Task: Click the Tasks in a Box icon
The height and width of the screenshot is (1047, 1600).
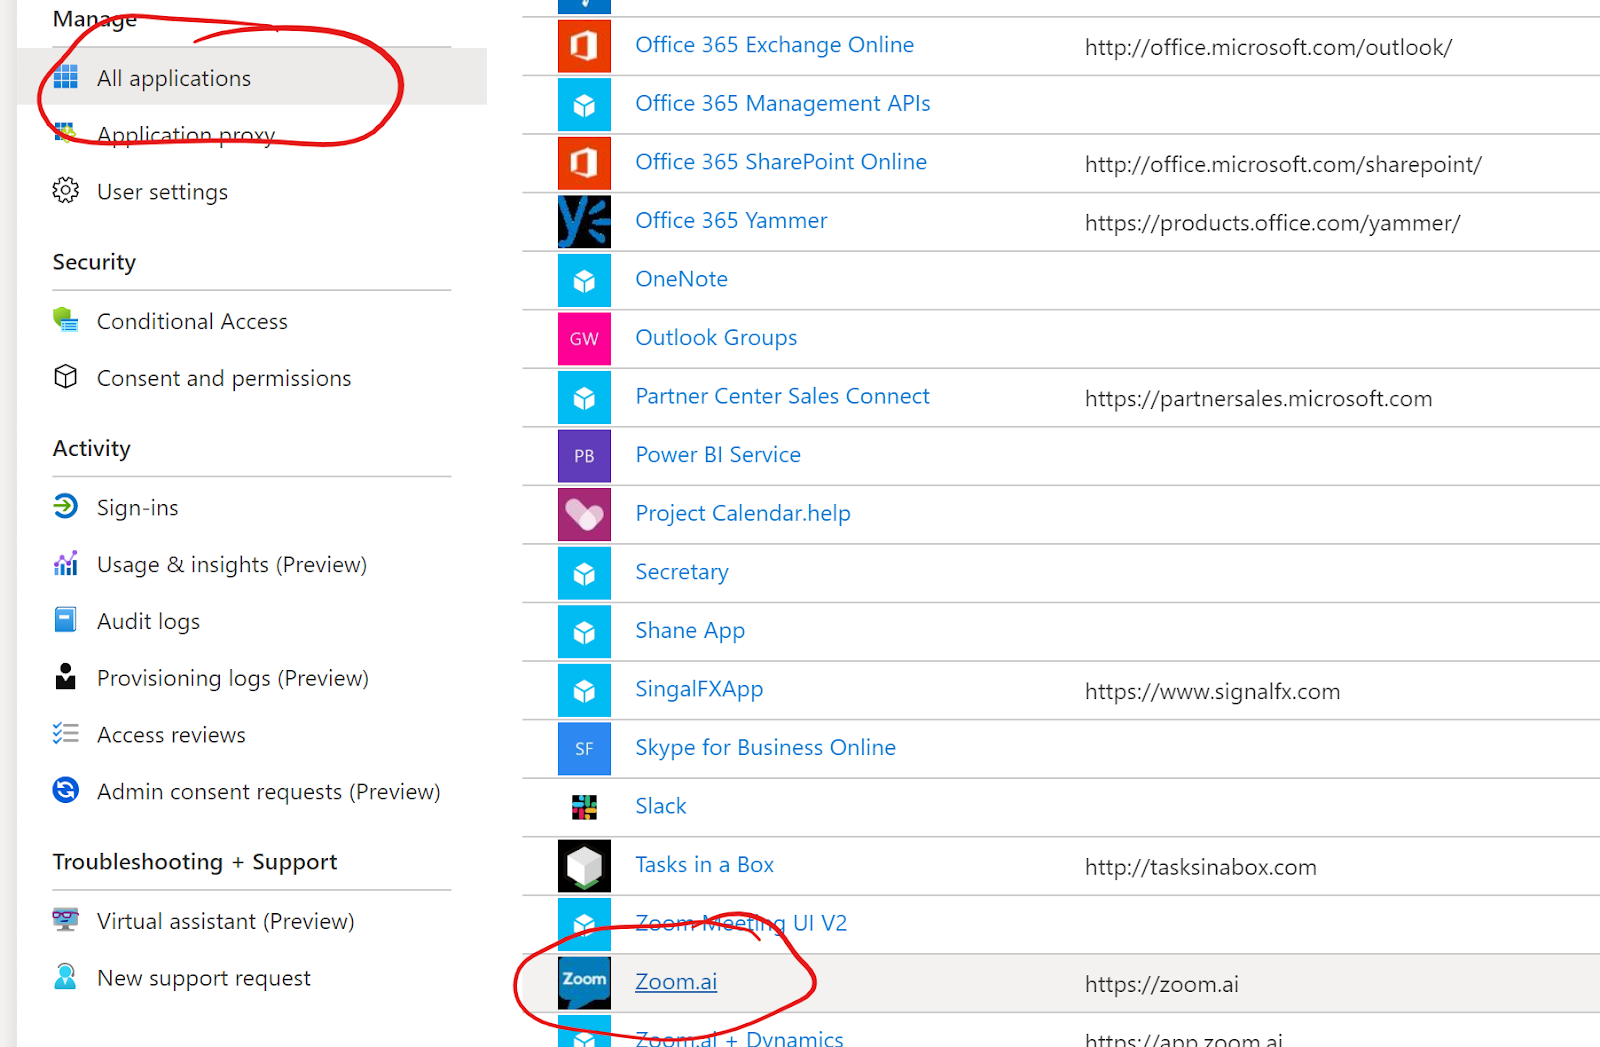Action: (x=584, y=866)
